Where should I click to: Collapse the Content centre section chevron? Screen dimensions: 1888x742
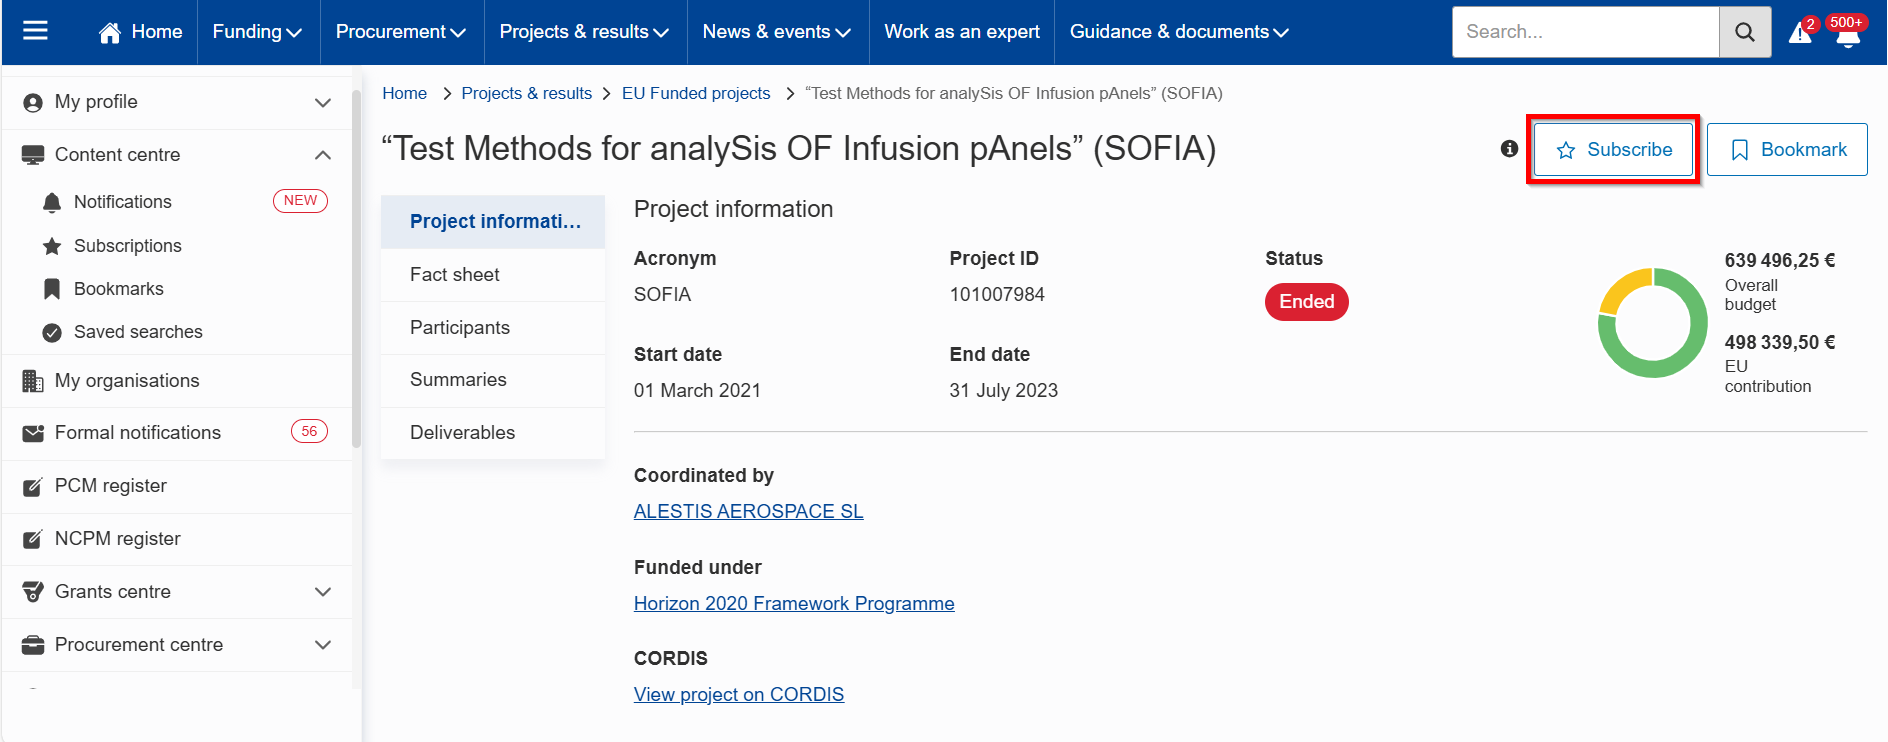(323, 155)
